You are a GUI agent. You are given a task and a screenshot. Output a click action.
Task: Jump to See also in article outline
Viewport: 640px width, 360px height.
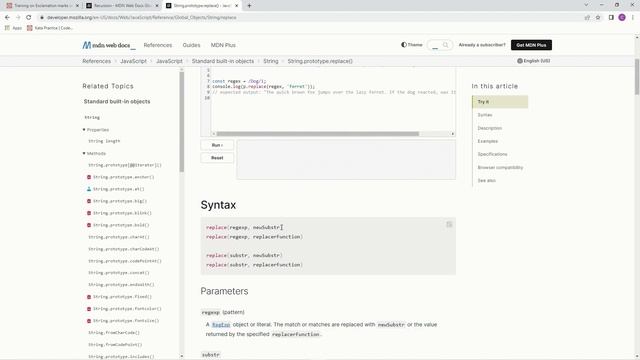pos(487,180)
